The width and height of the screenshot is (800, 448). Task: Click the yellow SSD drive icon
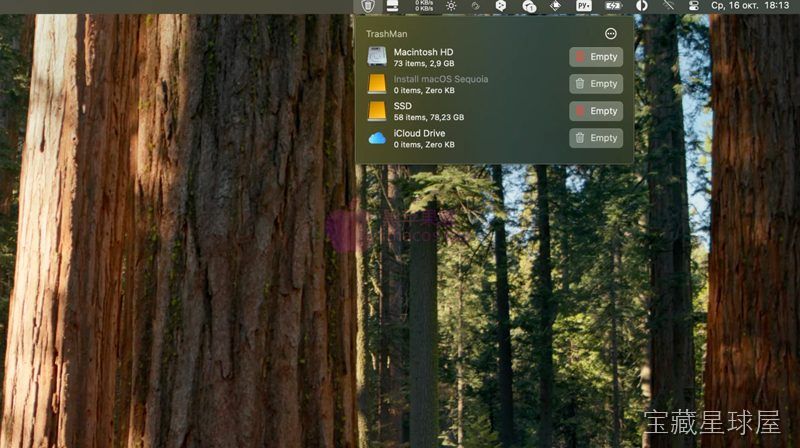(377, 111)
